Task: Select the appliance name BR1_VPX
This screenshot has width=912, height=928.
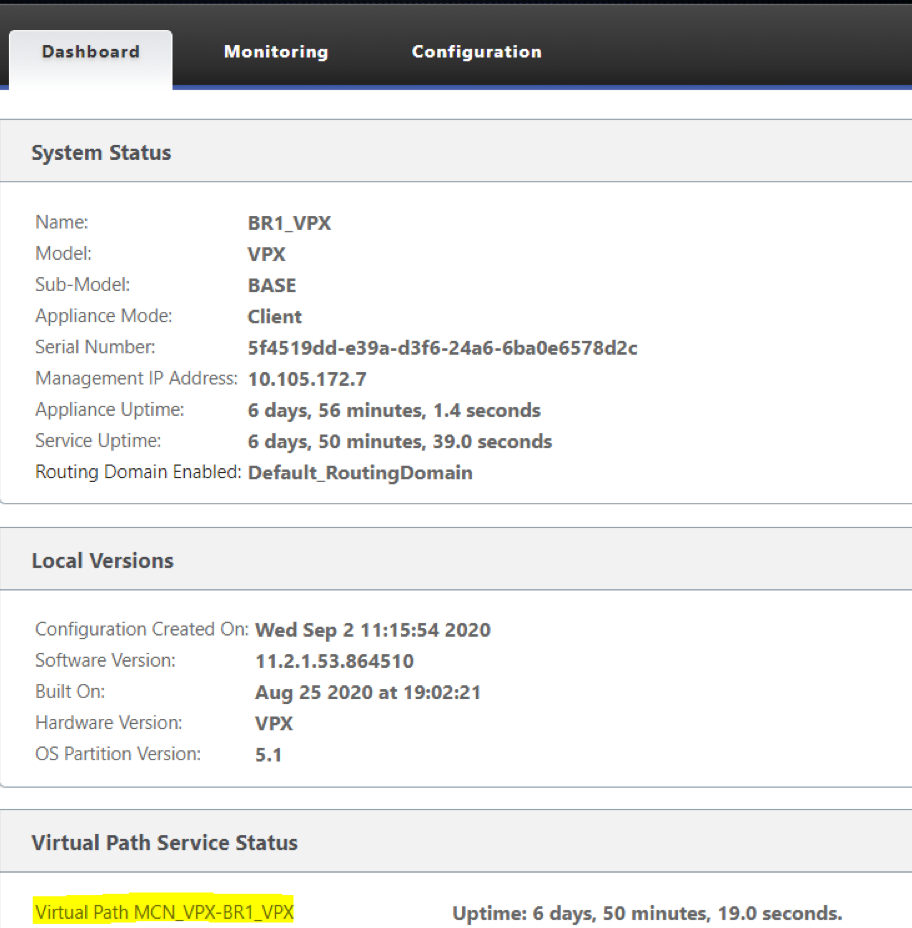Action: point(289,223)
